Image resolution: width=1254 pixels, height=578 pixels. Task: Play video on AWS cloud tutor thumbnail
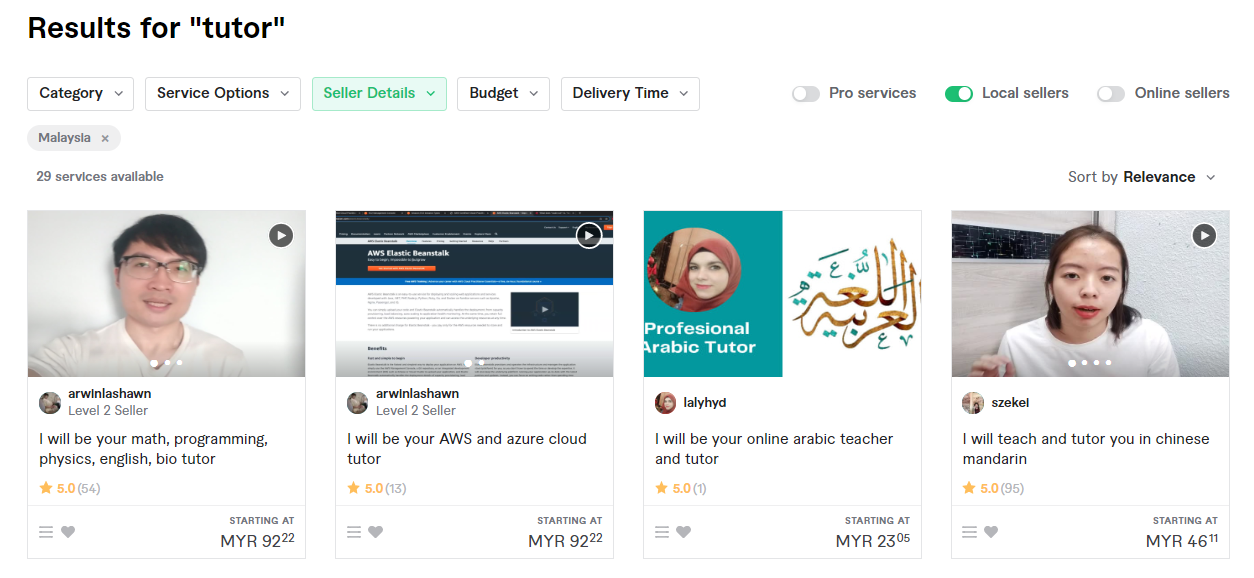point(589,235)
